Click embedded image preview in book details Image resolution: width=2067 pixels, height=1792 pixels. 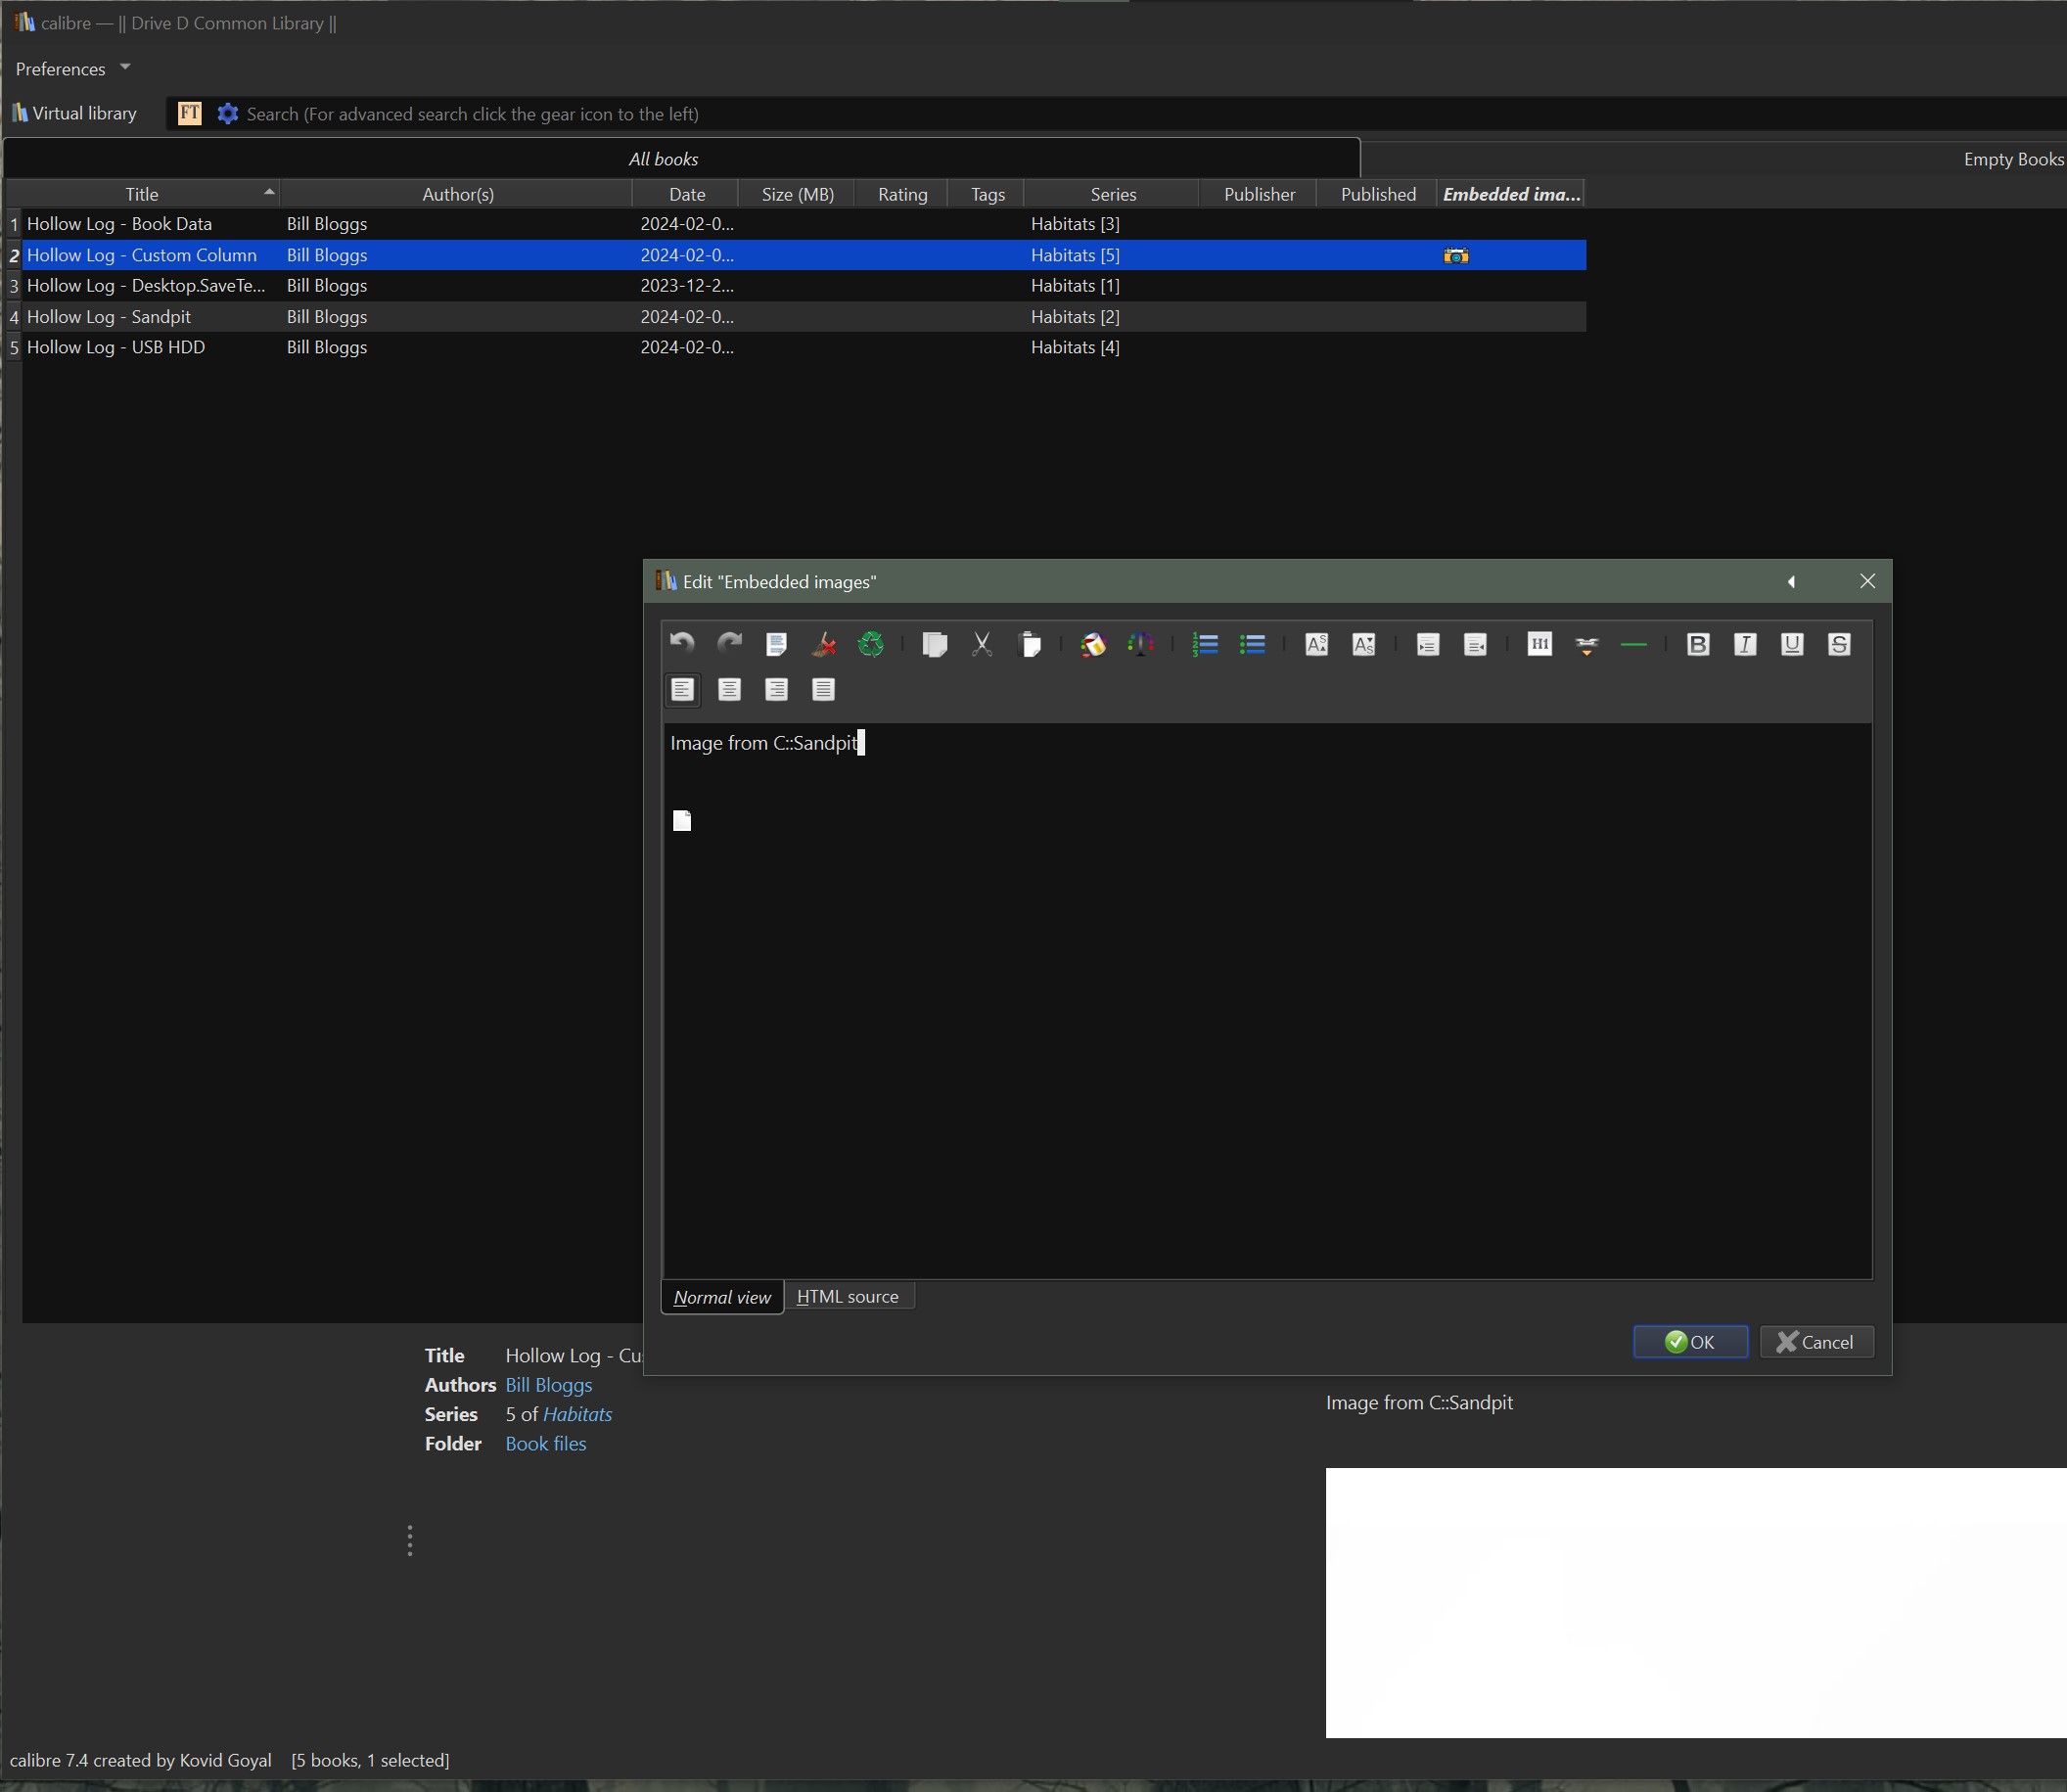click(1696, 1602)
